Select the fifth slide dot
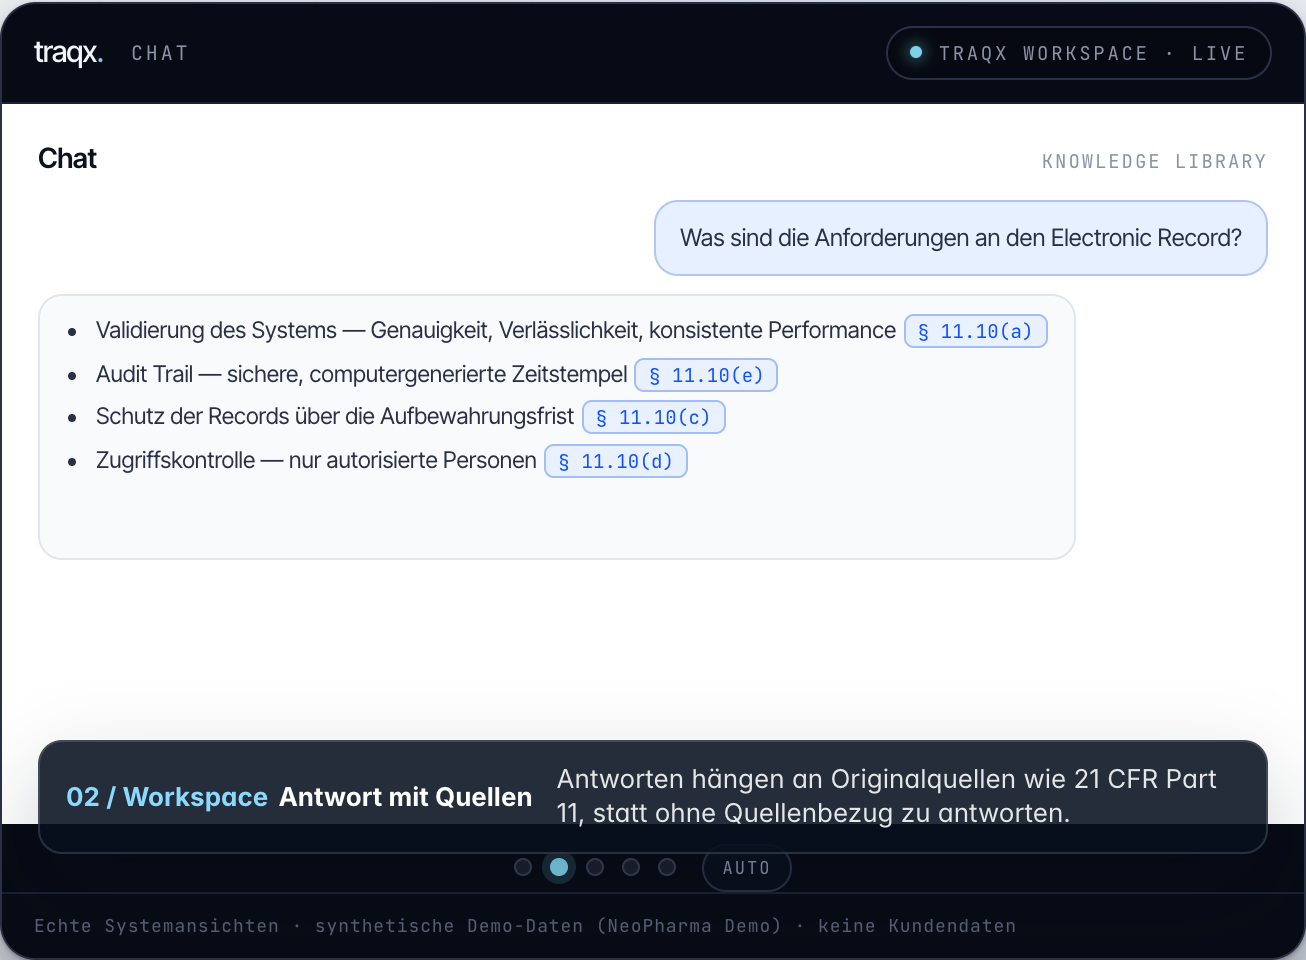Viewport: 1306px width, 960px height. [667, 867]
